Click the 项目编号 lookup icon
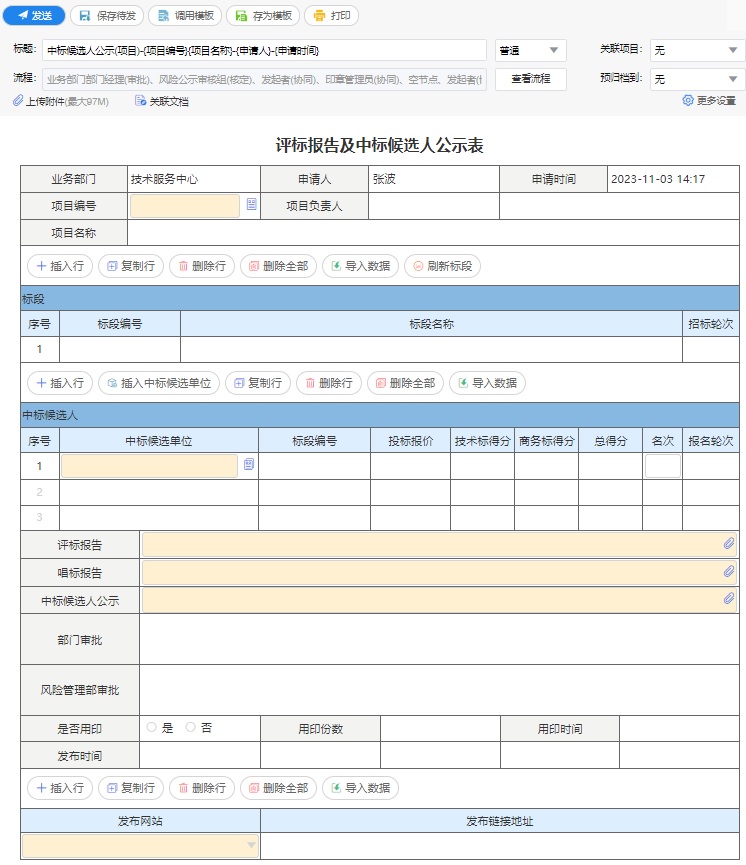Image resolution: width=746 pixels, height=865 pixels. click(252, 205)
